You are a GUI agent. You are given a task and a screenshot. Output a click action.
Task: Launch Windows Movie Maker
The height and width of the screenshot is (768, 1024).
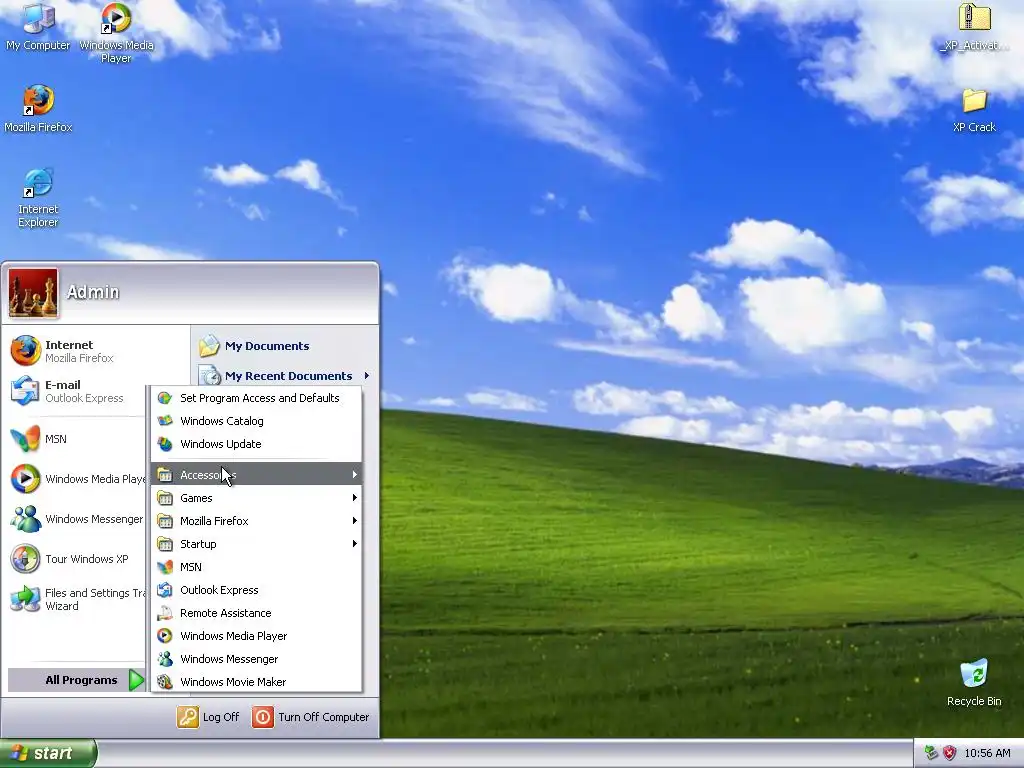[x=256, y=682]
